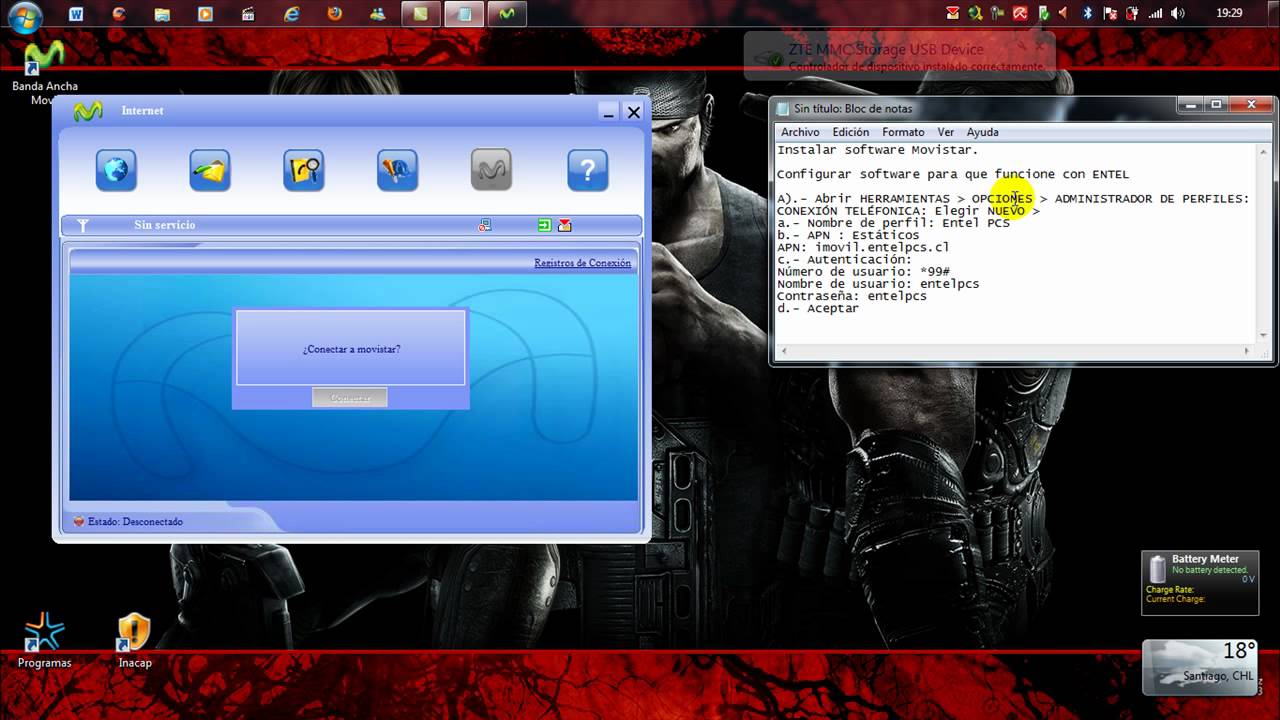Click the Bluetooth tray icon
This screenshot has height=720, width=1280.
click(1088, 14)
